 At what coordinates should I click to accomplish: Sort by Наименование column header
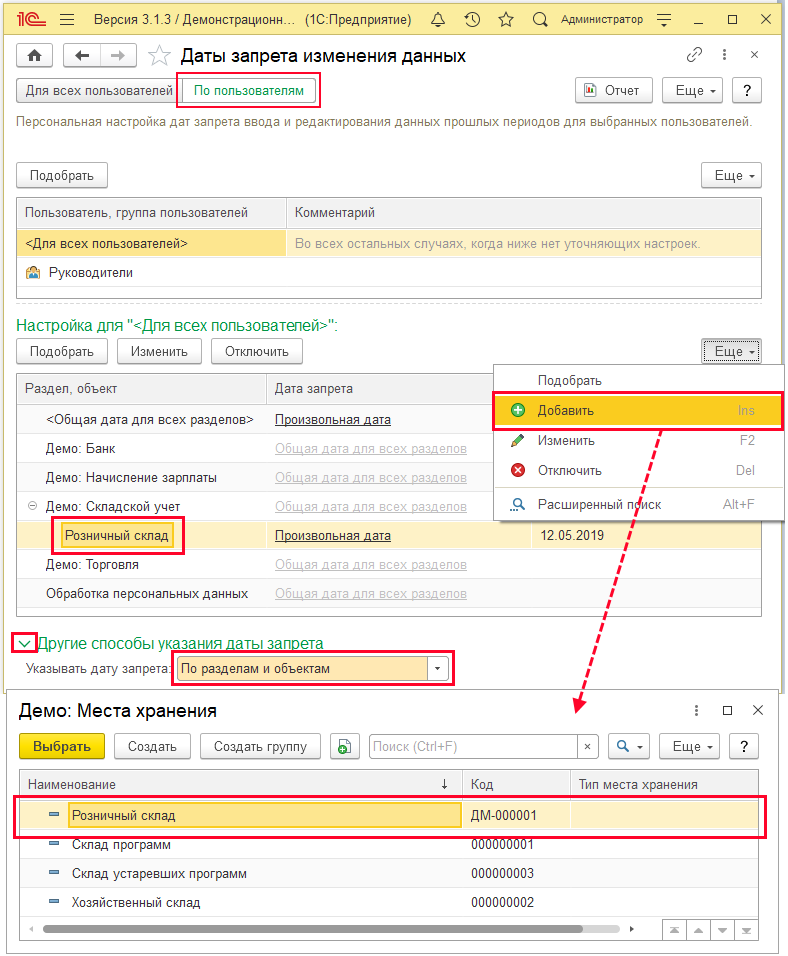click(242, 785)
